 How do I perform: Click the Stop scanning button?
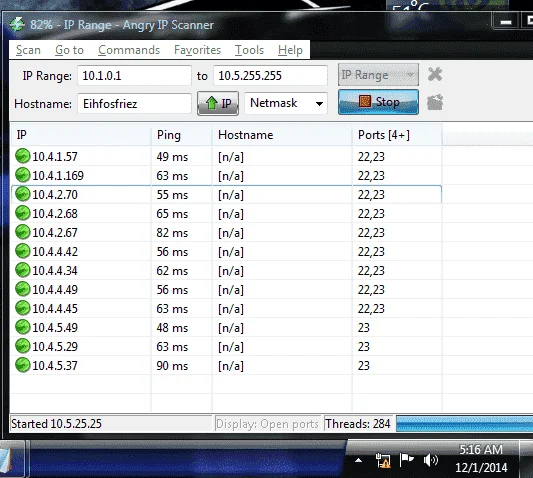pos(378,102)
